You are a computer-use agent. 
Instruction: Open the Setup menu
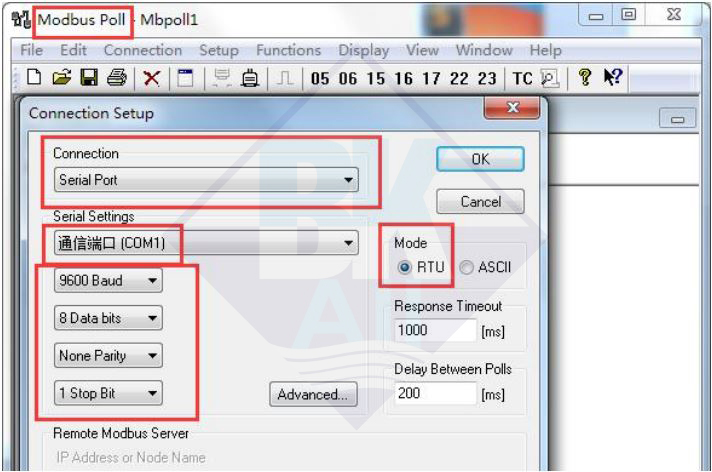[x=219, y=50]
